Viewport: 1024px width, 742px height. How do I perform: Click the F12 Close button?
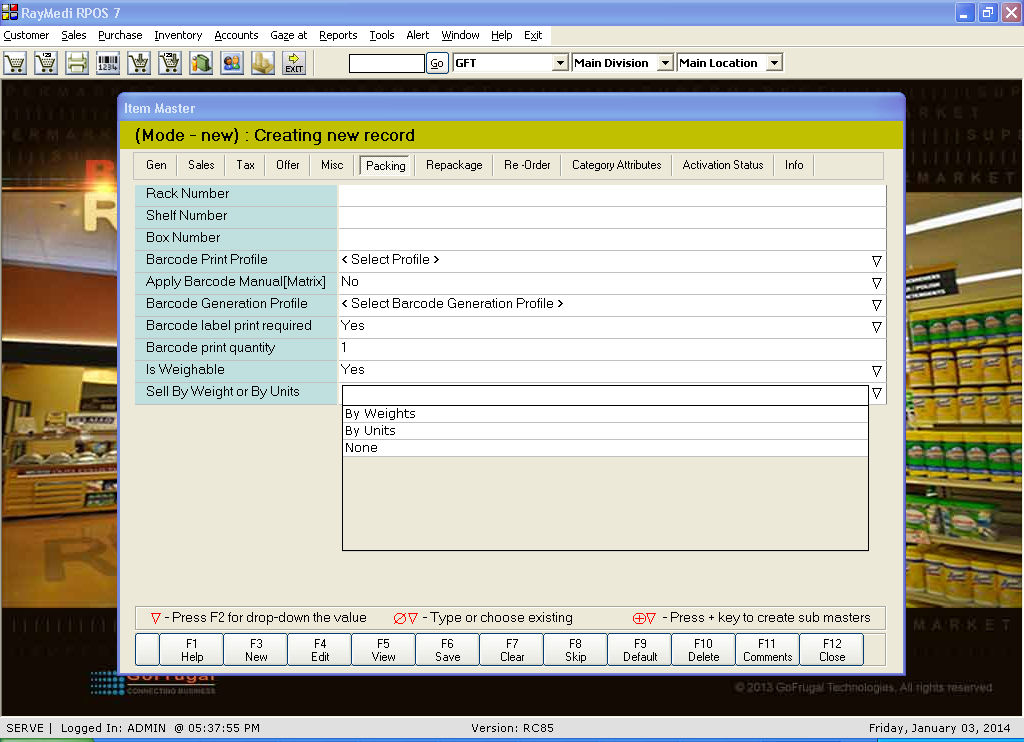832,650
